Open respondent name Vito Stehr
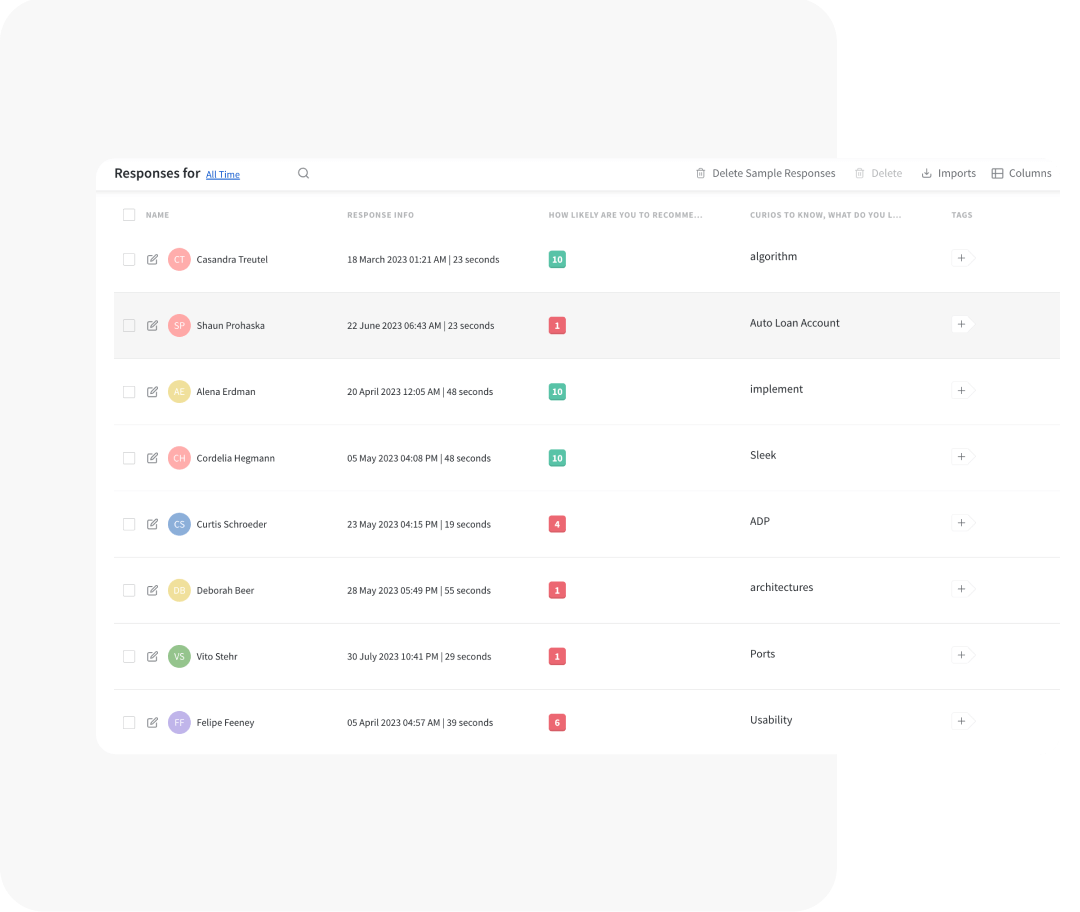Viewport: 1080px width, 912px height. point(217,656)
